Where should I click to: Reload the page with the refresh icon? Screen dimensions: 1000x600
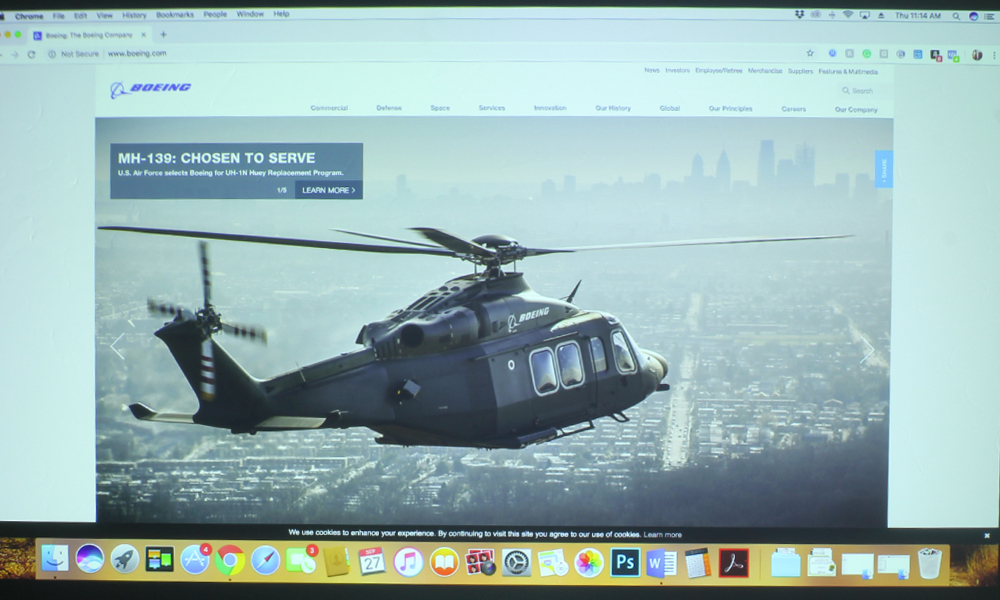tap(32, 54)
